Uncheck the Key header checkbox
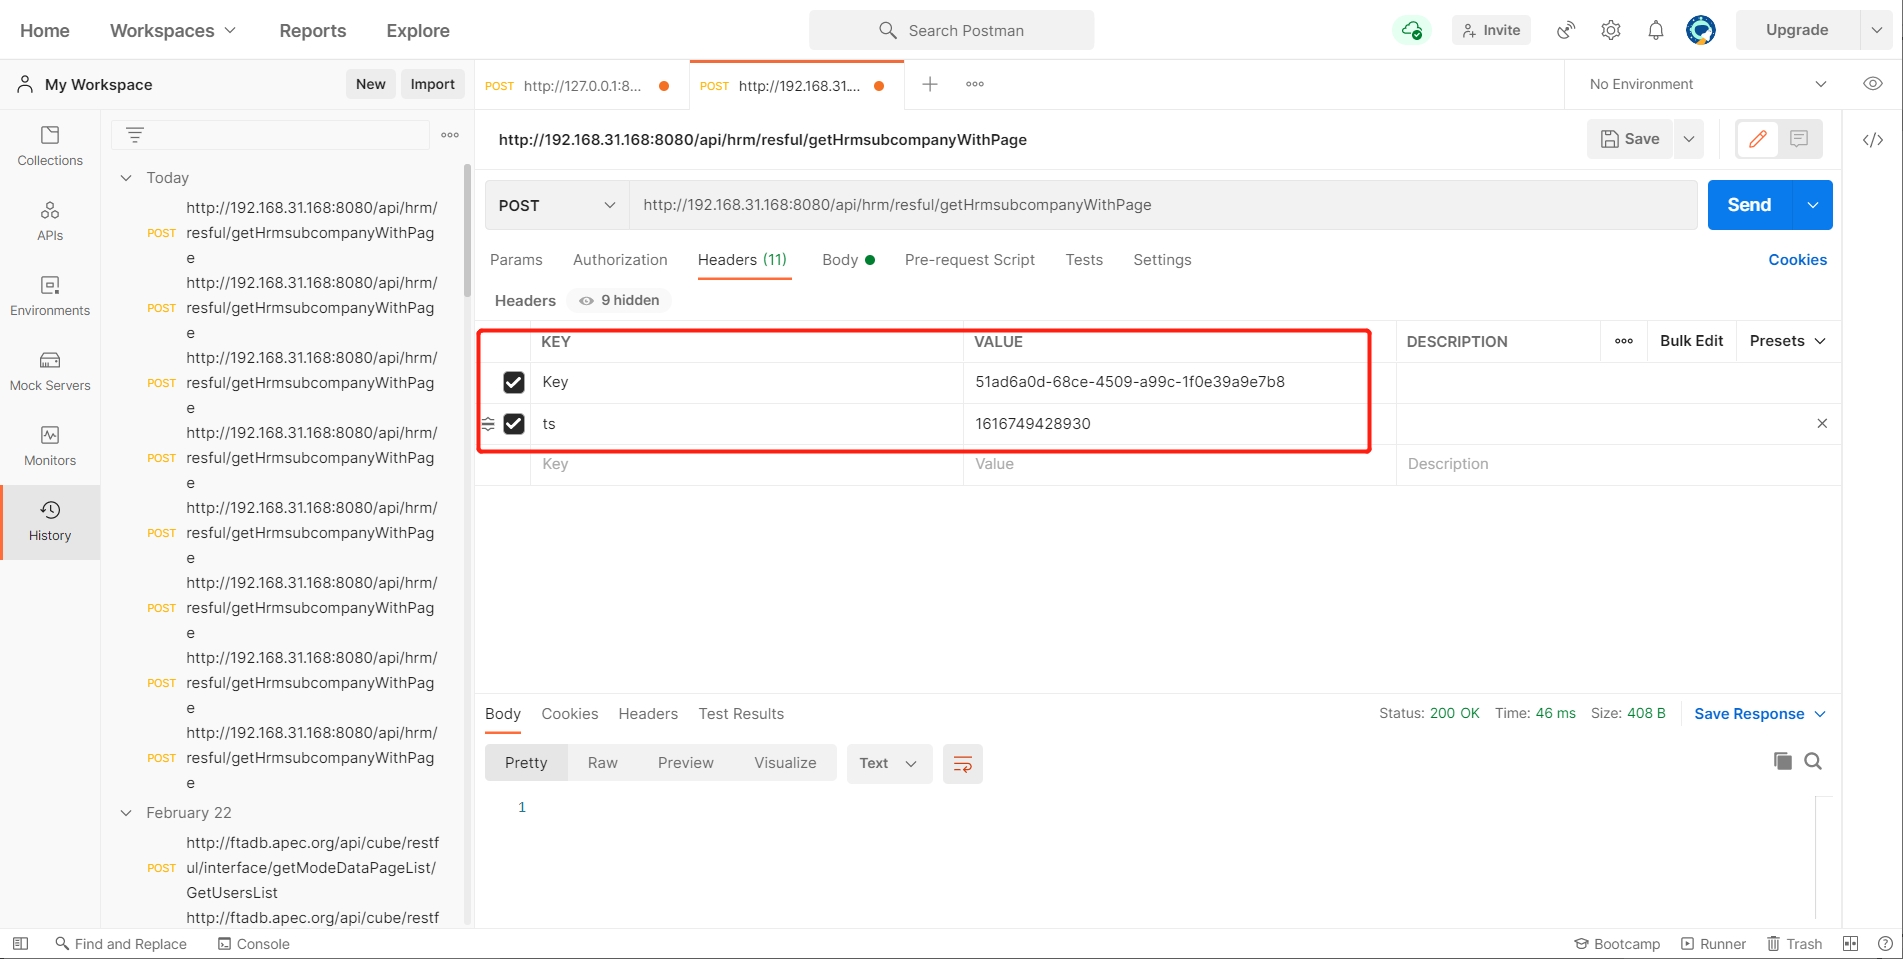This screenshot has width=1903, height=959. coord(514,382)
